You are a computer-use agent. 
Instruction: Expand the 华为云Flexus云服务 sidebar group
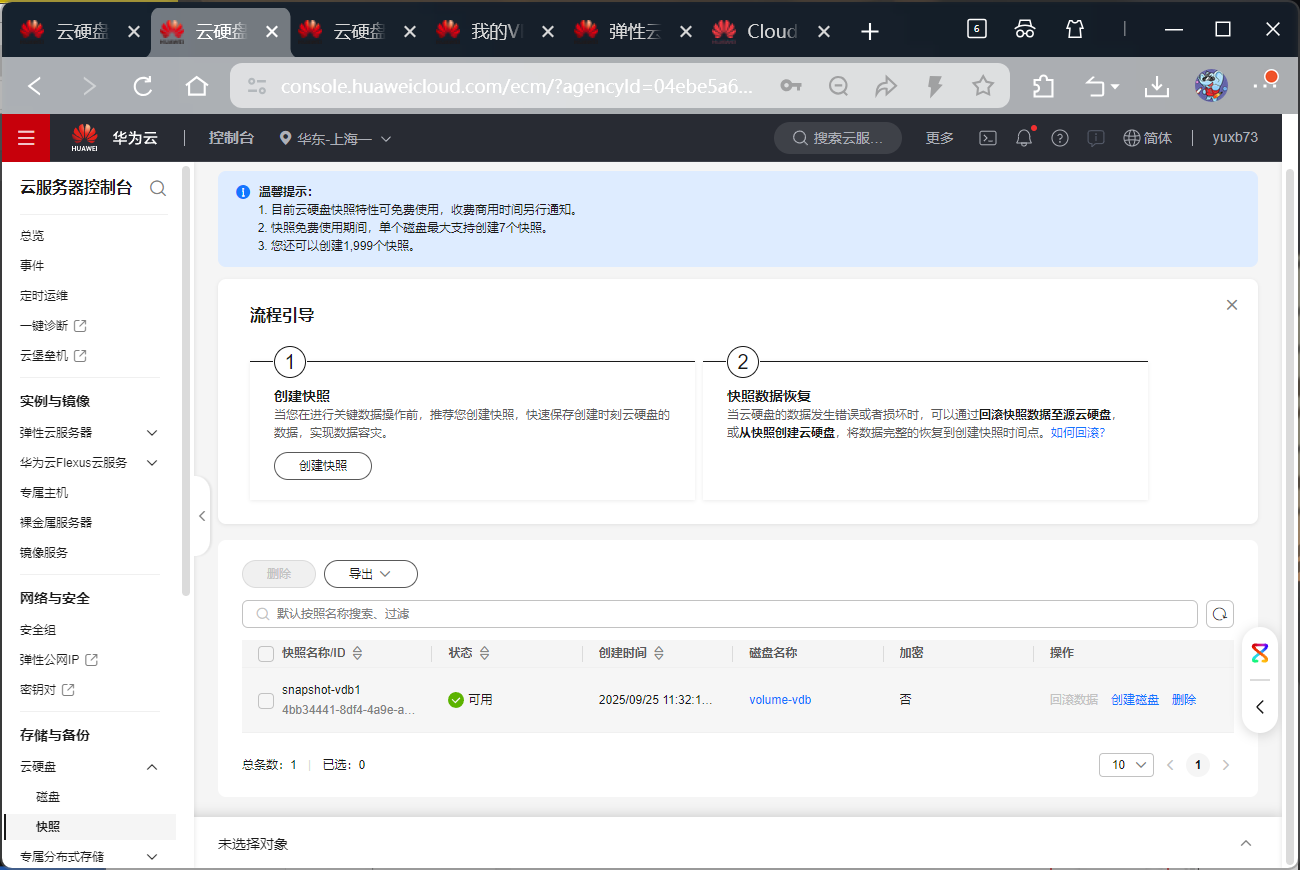tap(152, 463)
